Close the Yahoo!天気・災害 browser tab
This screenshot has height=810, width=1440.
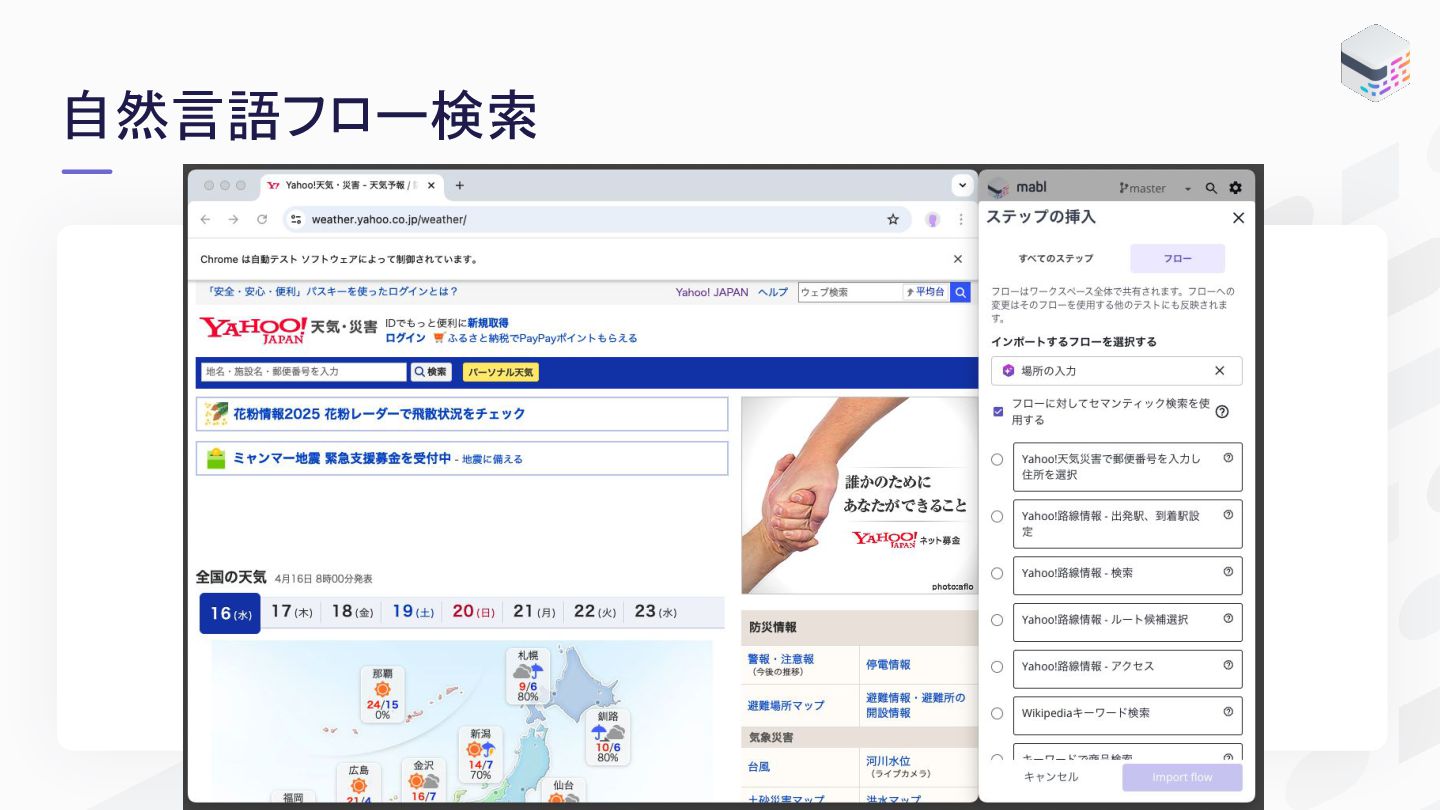pyautogui.click(x=431, y=185)
